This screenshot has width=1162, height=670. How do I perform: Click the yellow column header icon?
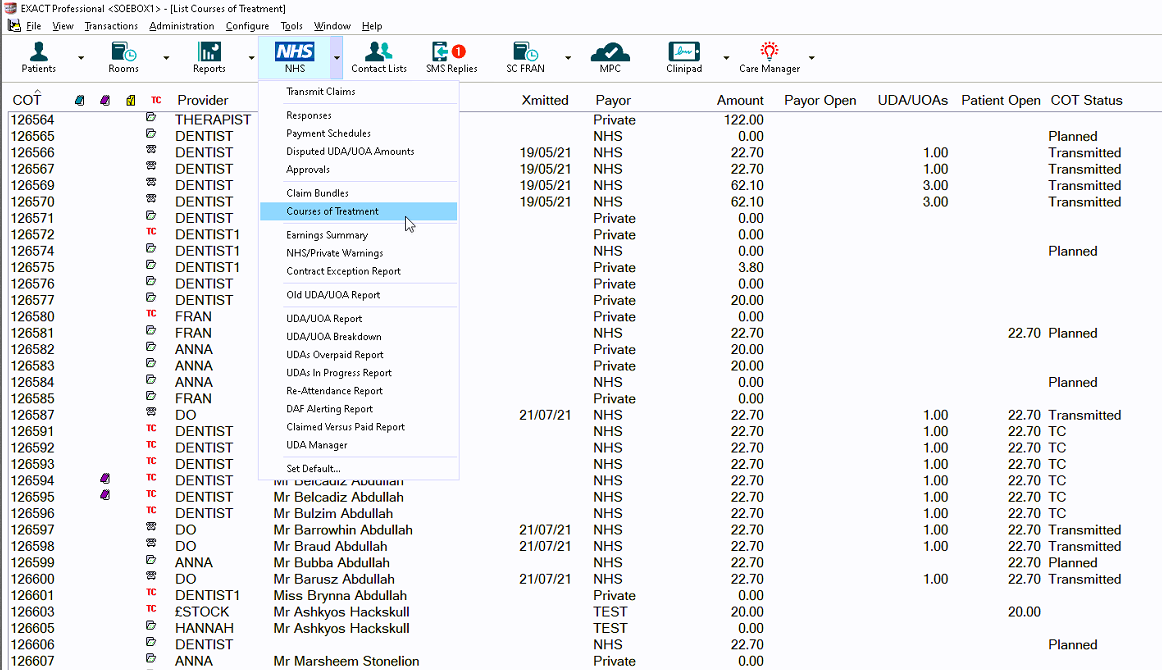point(130,100)
